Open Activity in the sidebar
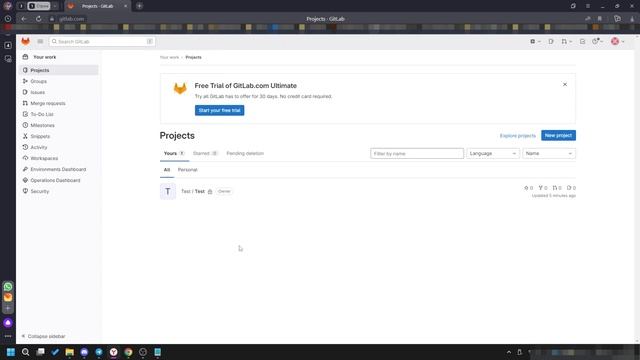640x360 pixels. (59, 147)
